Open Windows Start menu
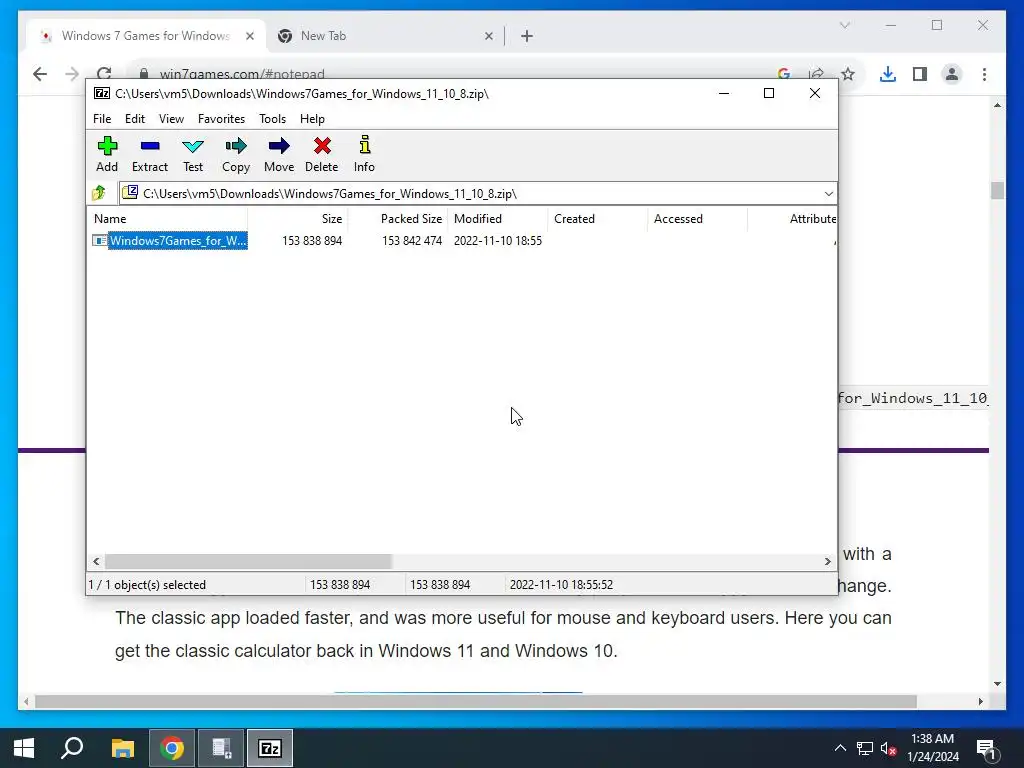This screenshot has height=768, width=1024. [24, 748]
